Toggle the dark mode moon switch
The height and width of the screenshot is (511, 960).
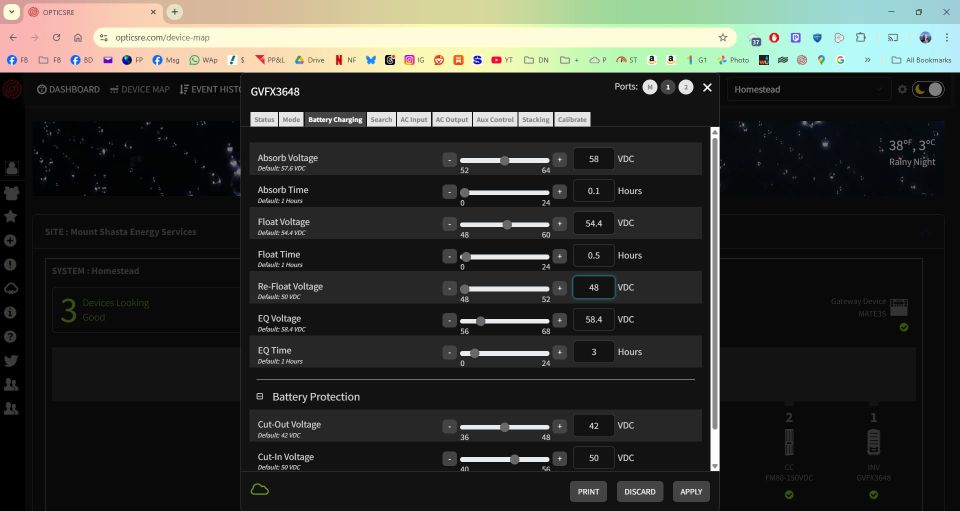pos(928,89)
